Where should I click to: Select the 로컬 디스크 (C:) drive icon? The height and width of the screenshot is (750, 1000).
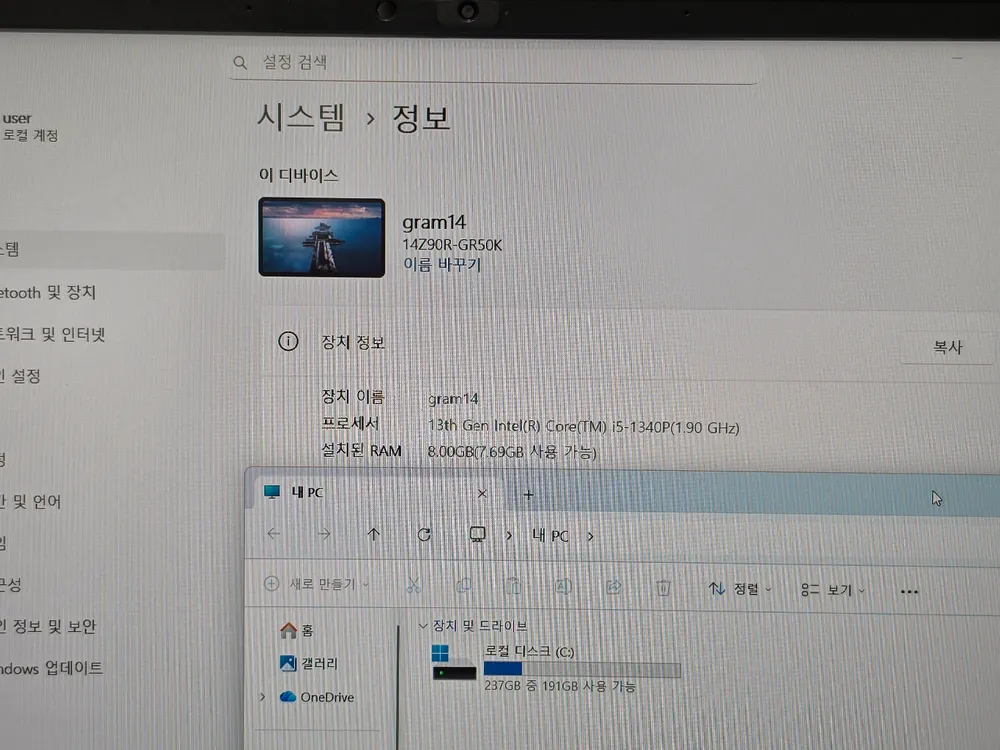tap(454, 663)
